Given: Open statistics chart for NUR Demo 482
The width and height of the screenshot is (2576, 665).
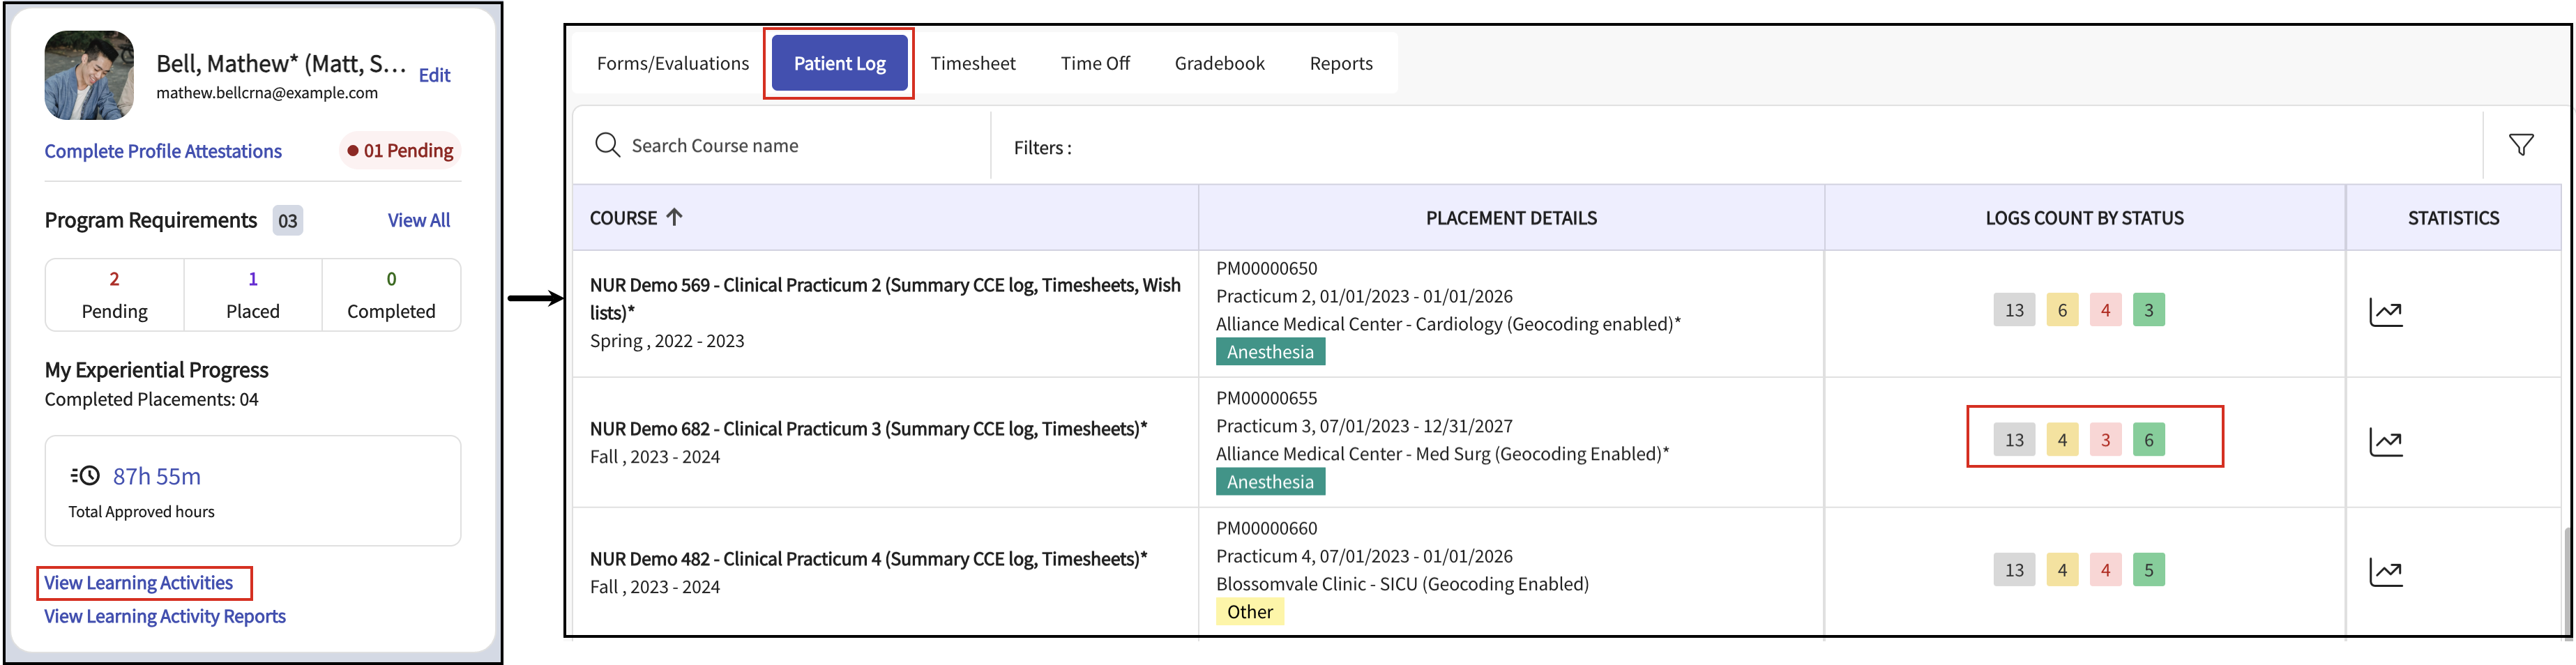Looking at the screenshot, I should pyautogui.click(x=2386, y=571).
